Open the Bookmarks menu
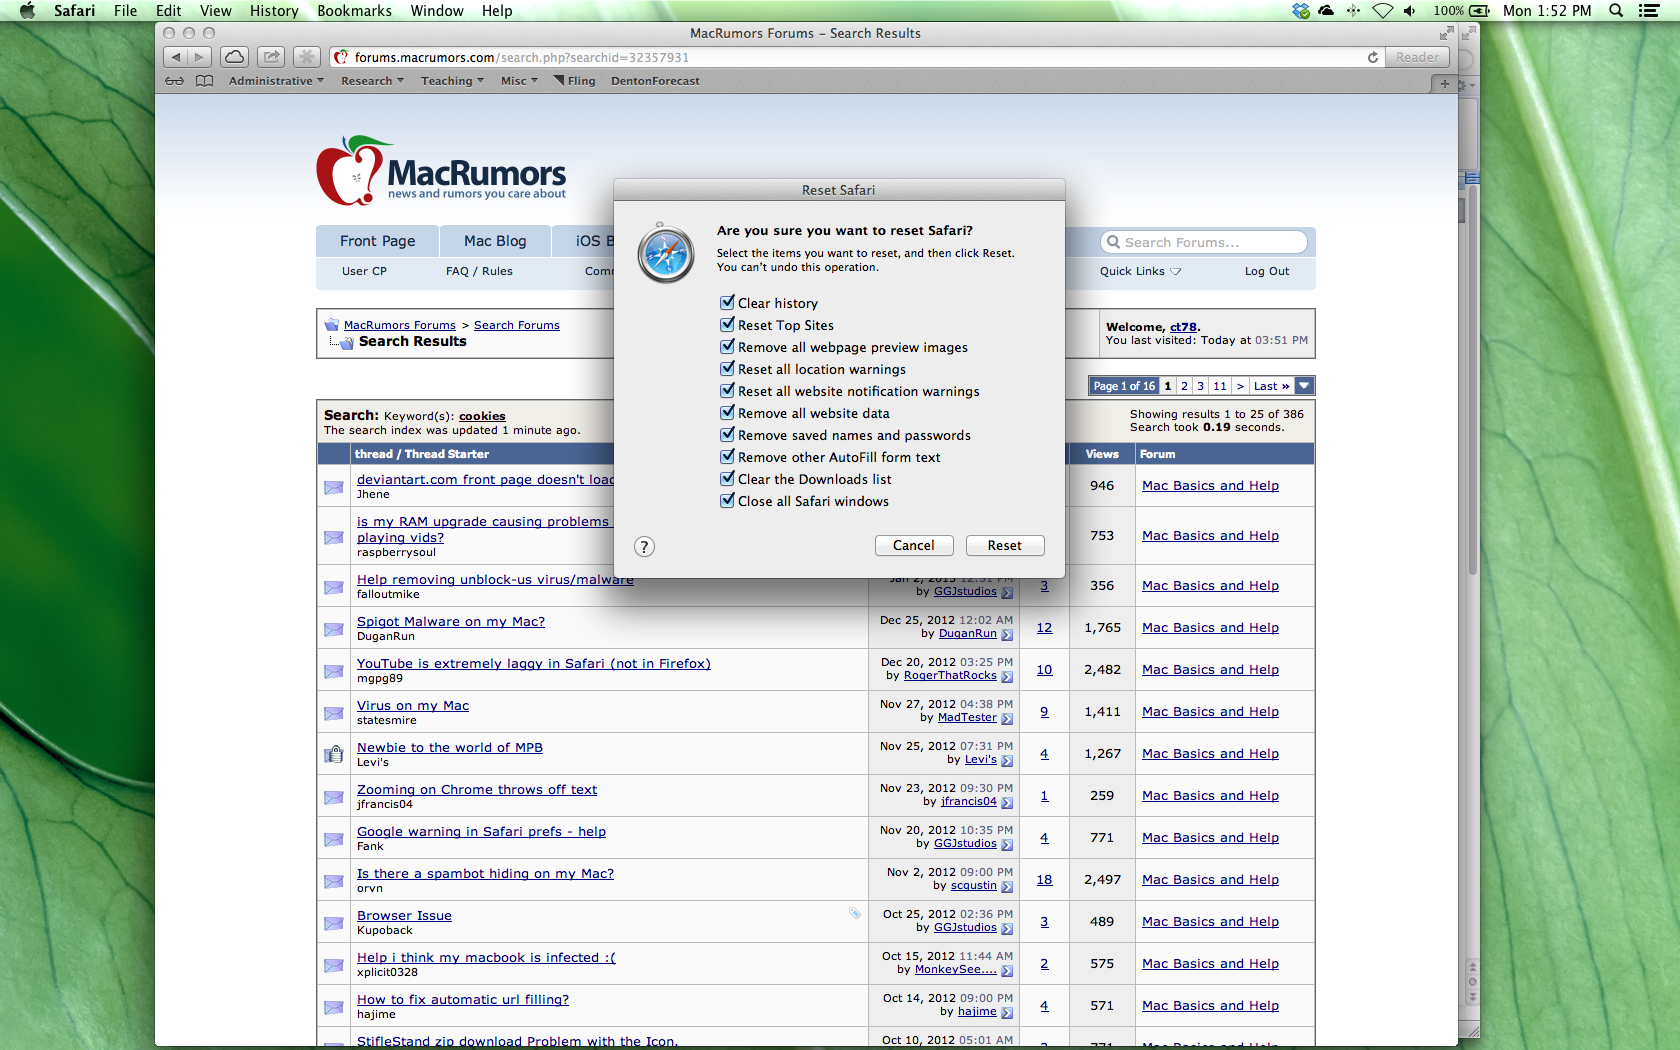This screenshot has width=1680, height=1050. point(354,11)
